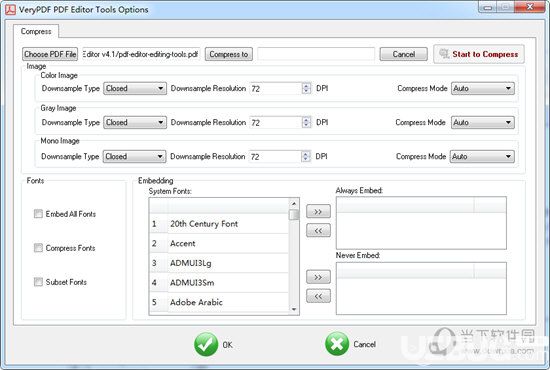This screenshot has height=370, width=550.
Task: Select Accent font in System Fonts
Action: click(x=219, y=243)
